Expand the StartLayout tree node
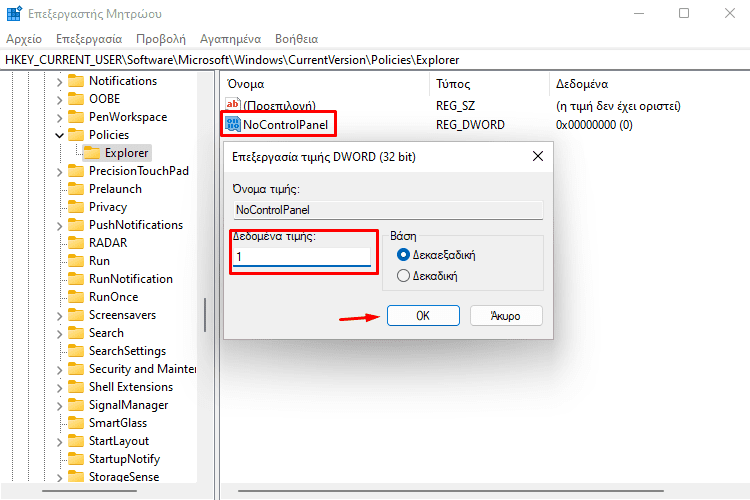 (59, 442)
